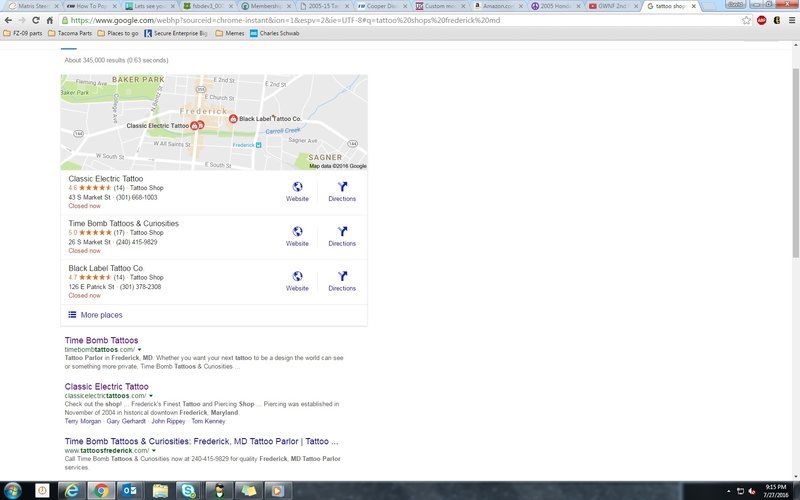Open the Places to go bookmark folder
The image size is (800, 500).
point(118,33)
